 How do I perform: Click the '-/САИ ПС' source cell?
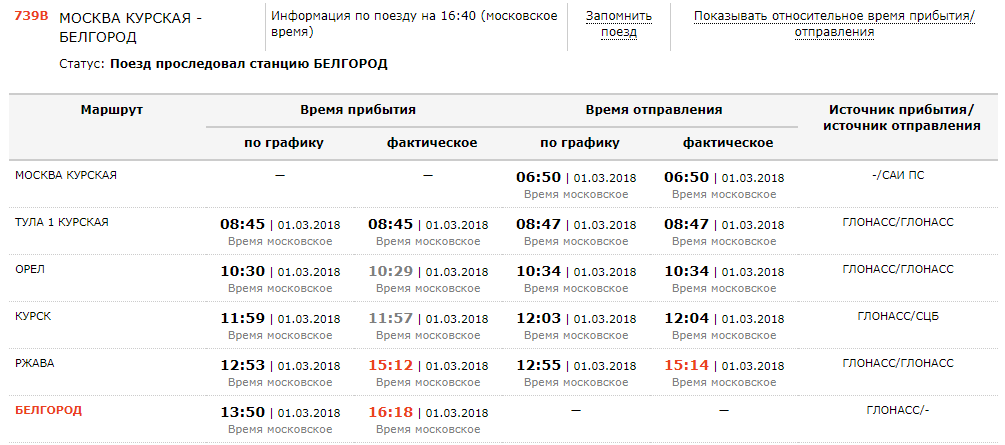tap(898, 175)
